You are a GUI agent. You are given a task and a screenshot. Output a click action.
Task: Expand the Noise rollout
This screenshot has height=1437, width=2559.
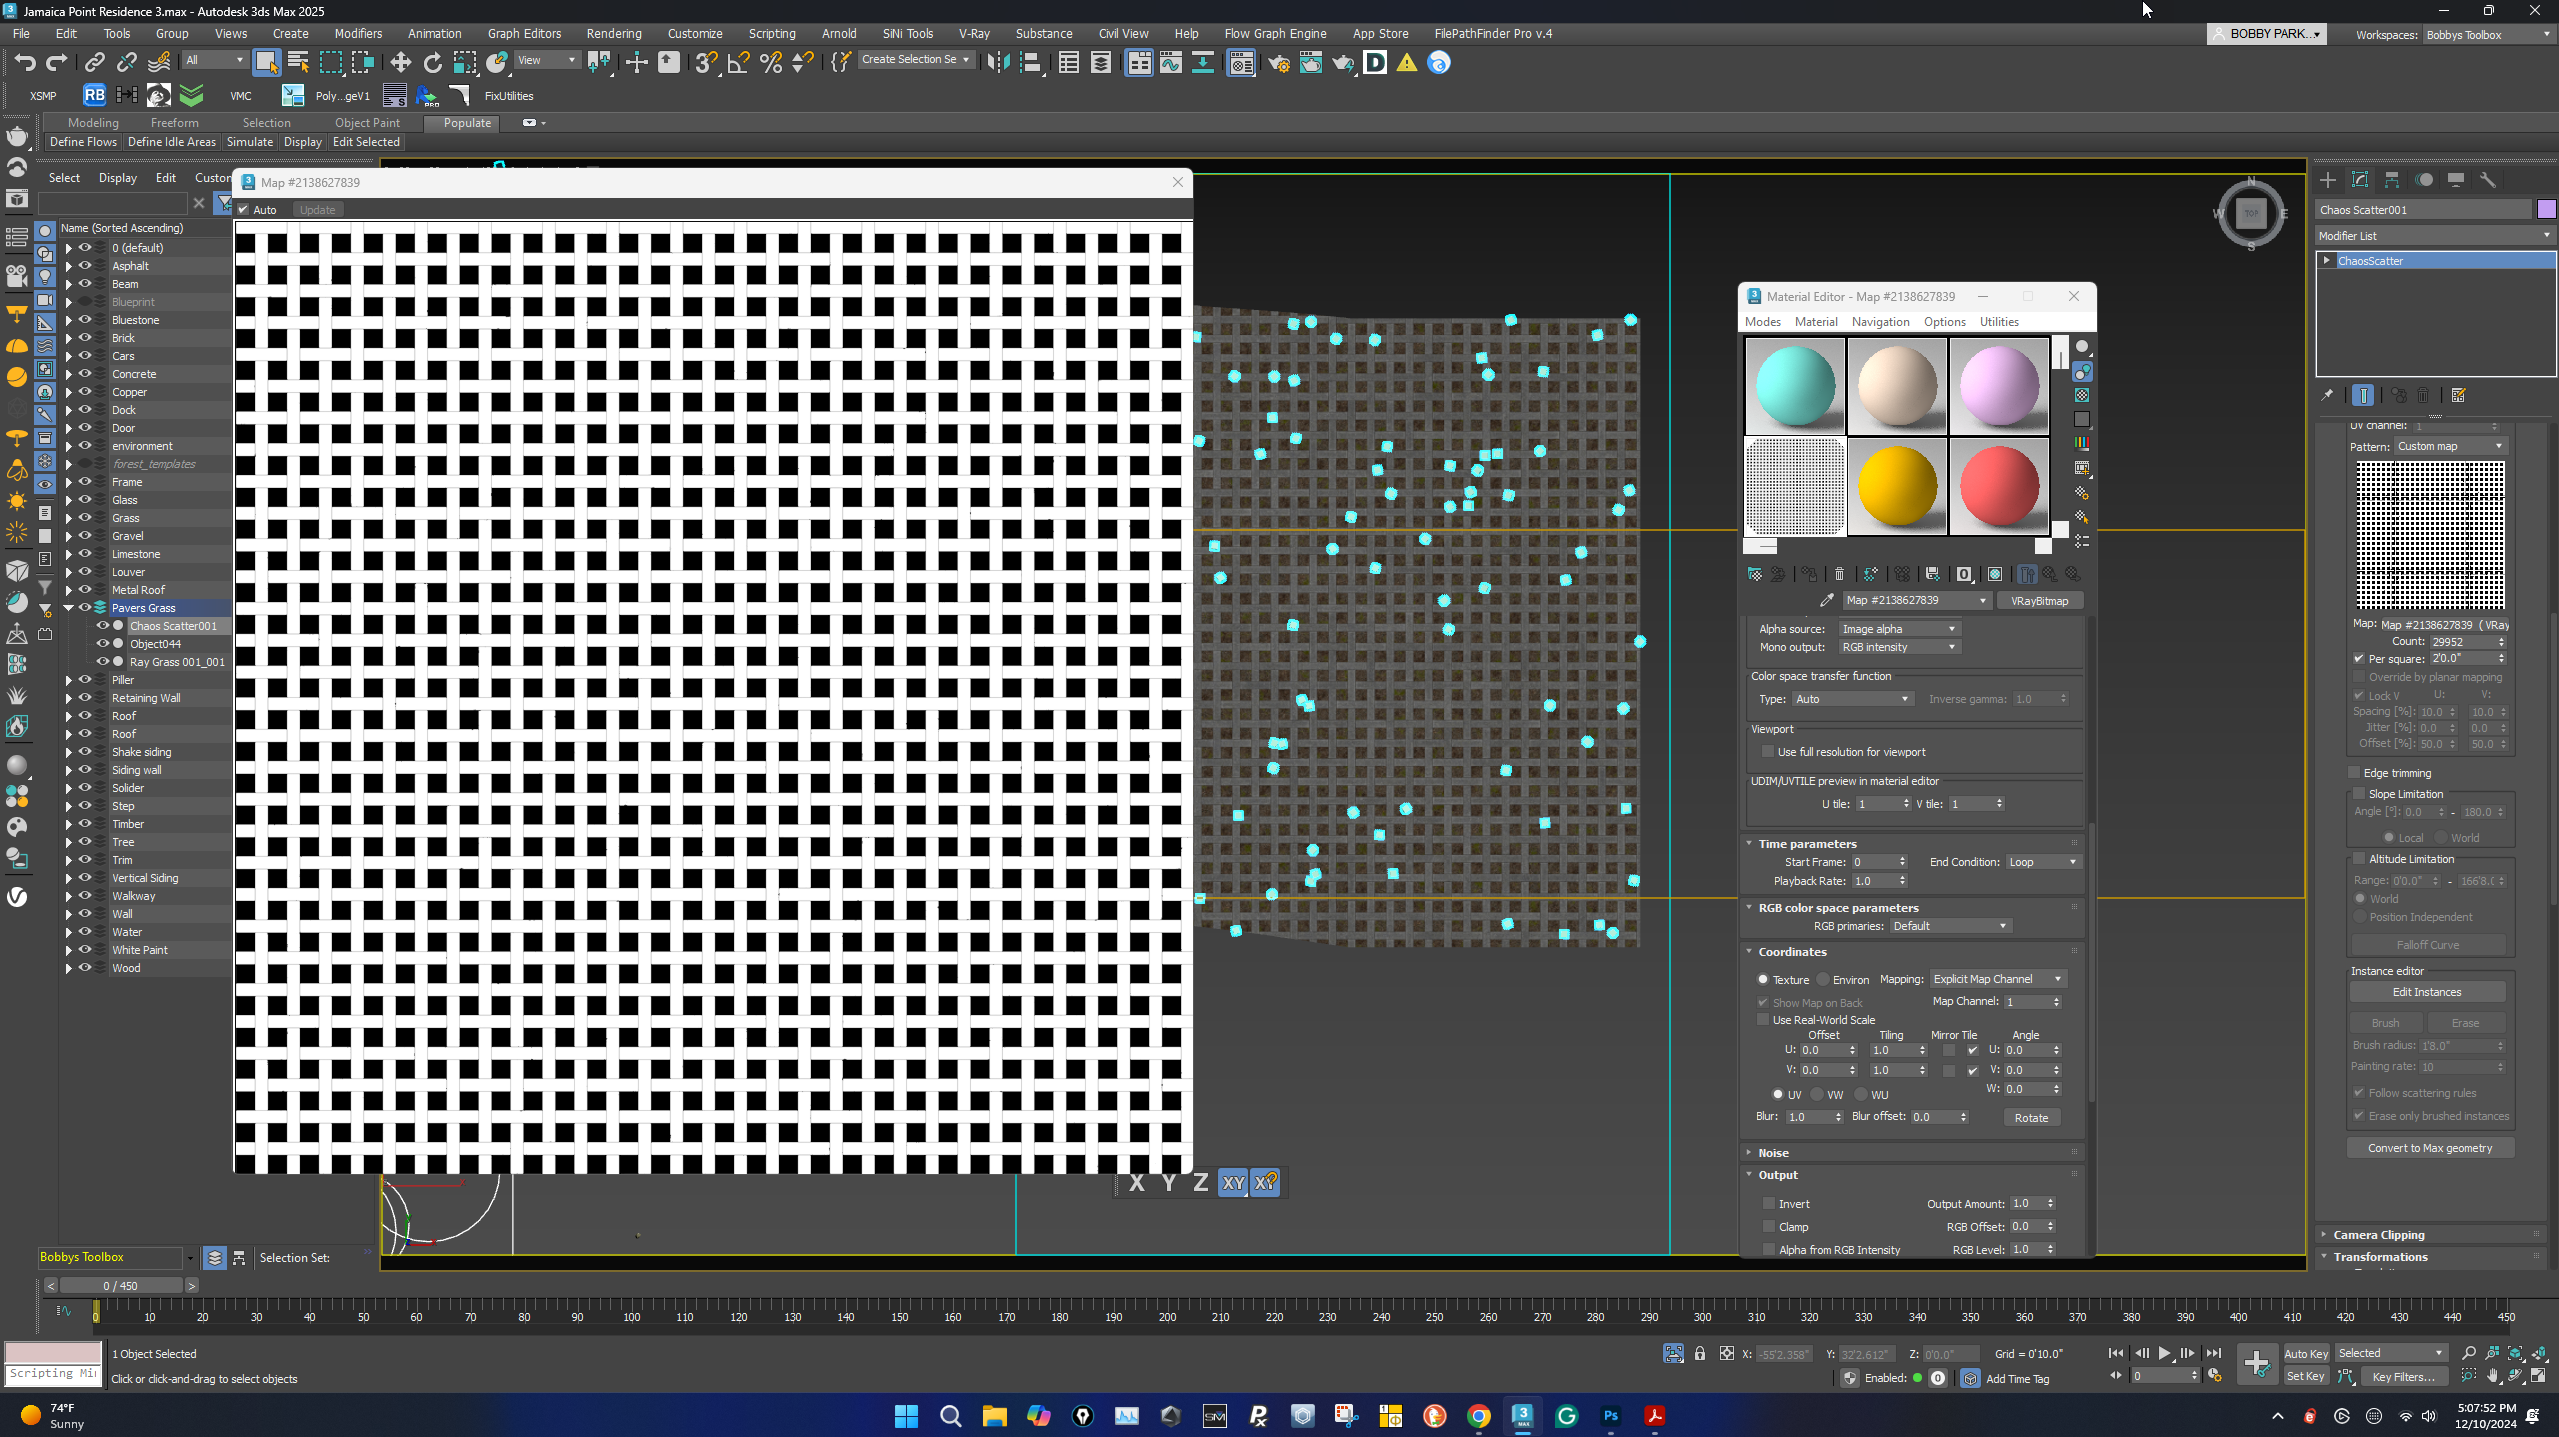point(1773,1153)
